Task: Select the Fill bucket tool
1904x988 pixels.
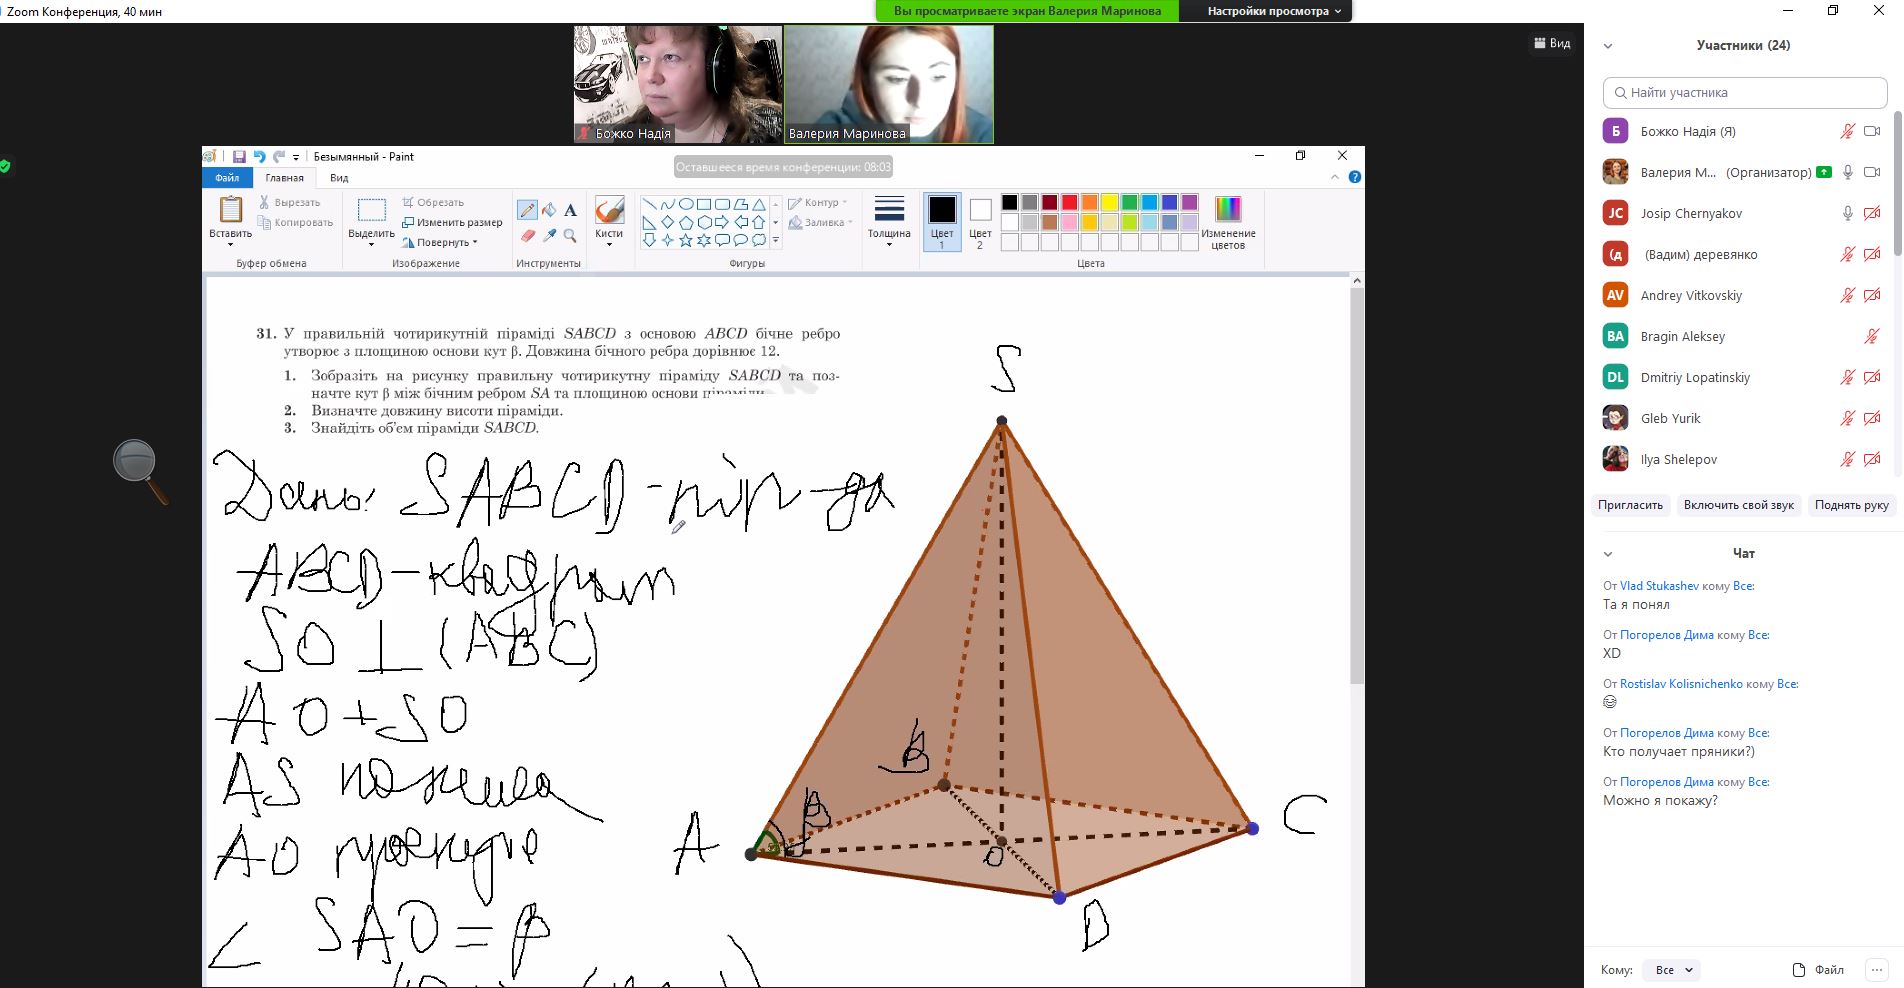Action: 549,210
